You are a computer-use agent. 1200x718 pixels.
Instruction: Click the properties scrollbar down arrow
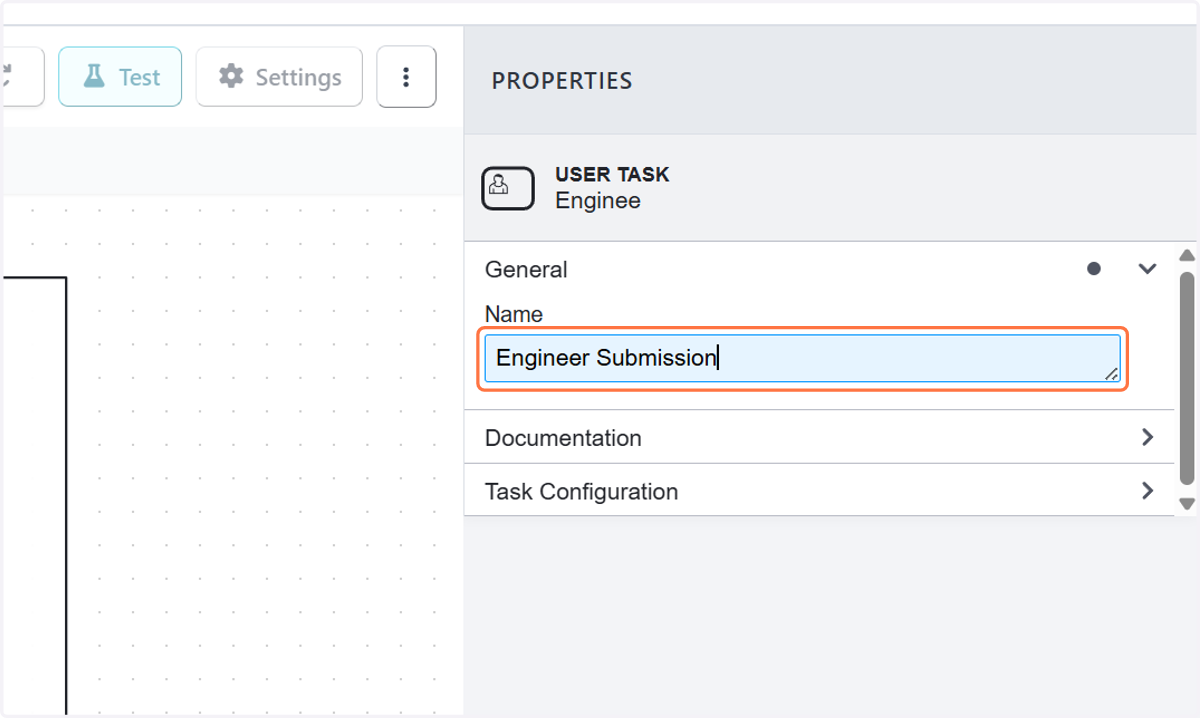click(x=1187, y=504)
